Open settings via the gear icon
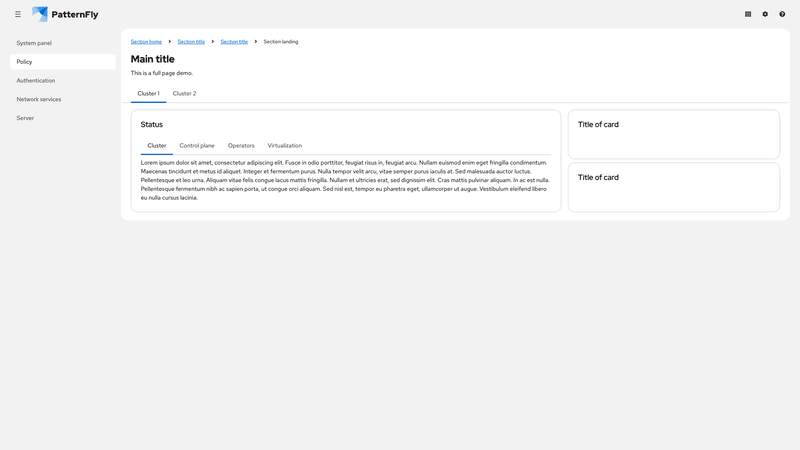Image resolution: width=800 pixels, height=450 pixels. tap(765, 14)
